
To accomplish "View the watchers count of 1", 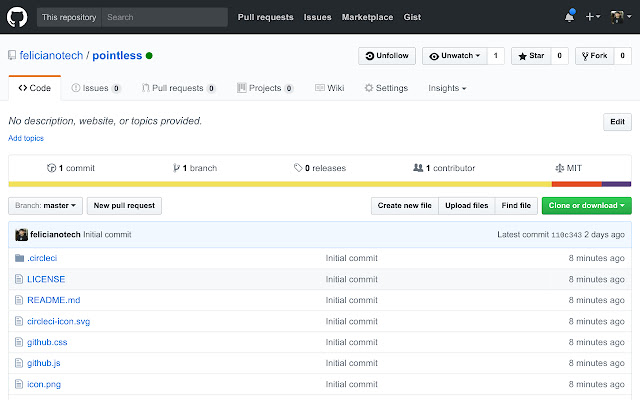I will click(496, 56).
